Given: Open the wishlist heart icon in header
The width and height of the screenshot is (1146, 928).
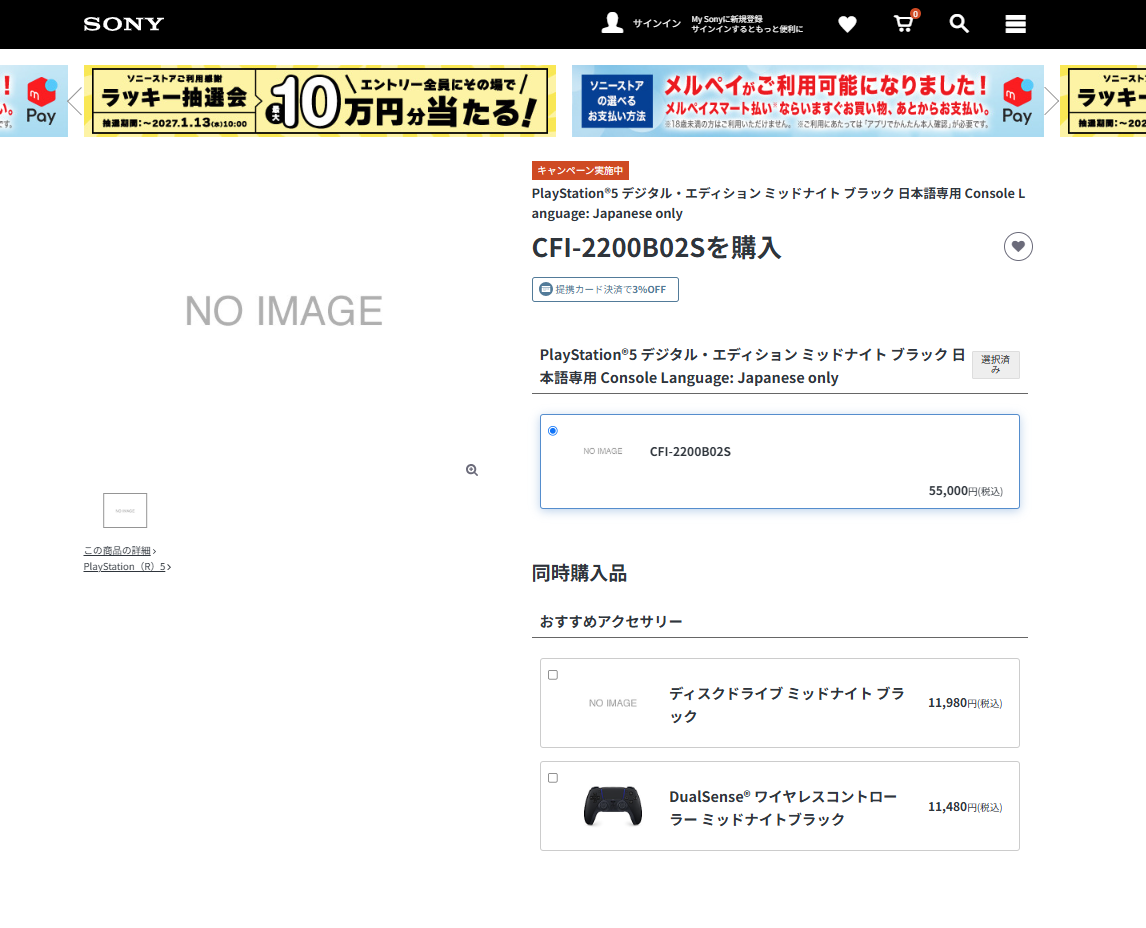Looking at the screenshot, I should [x=847, y=24].
